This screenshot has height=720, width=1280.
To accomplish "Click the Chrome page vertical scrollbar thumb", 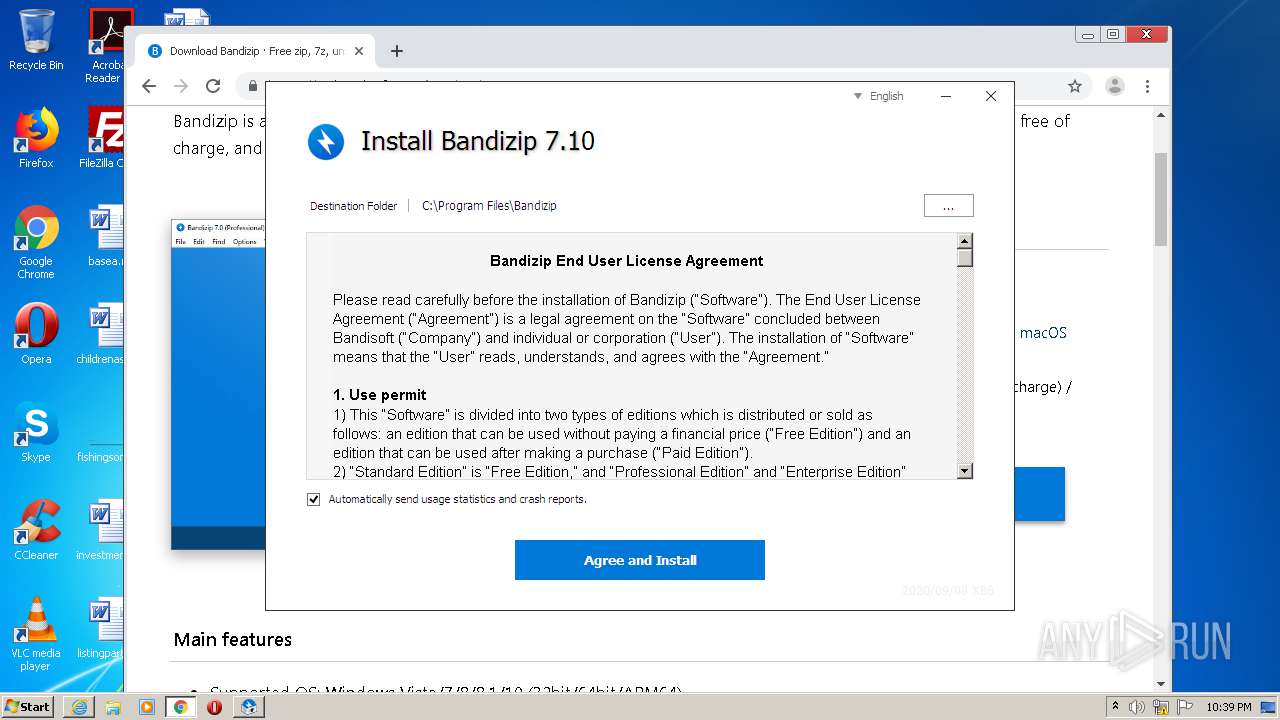I will [x=1161, y=199].
